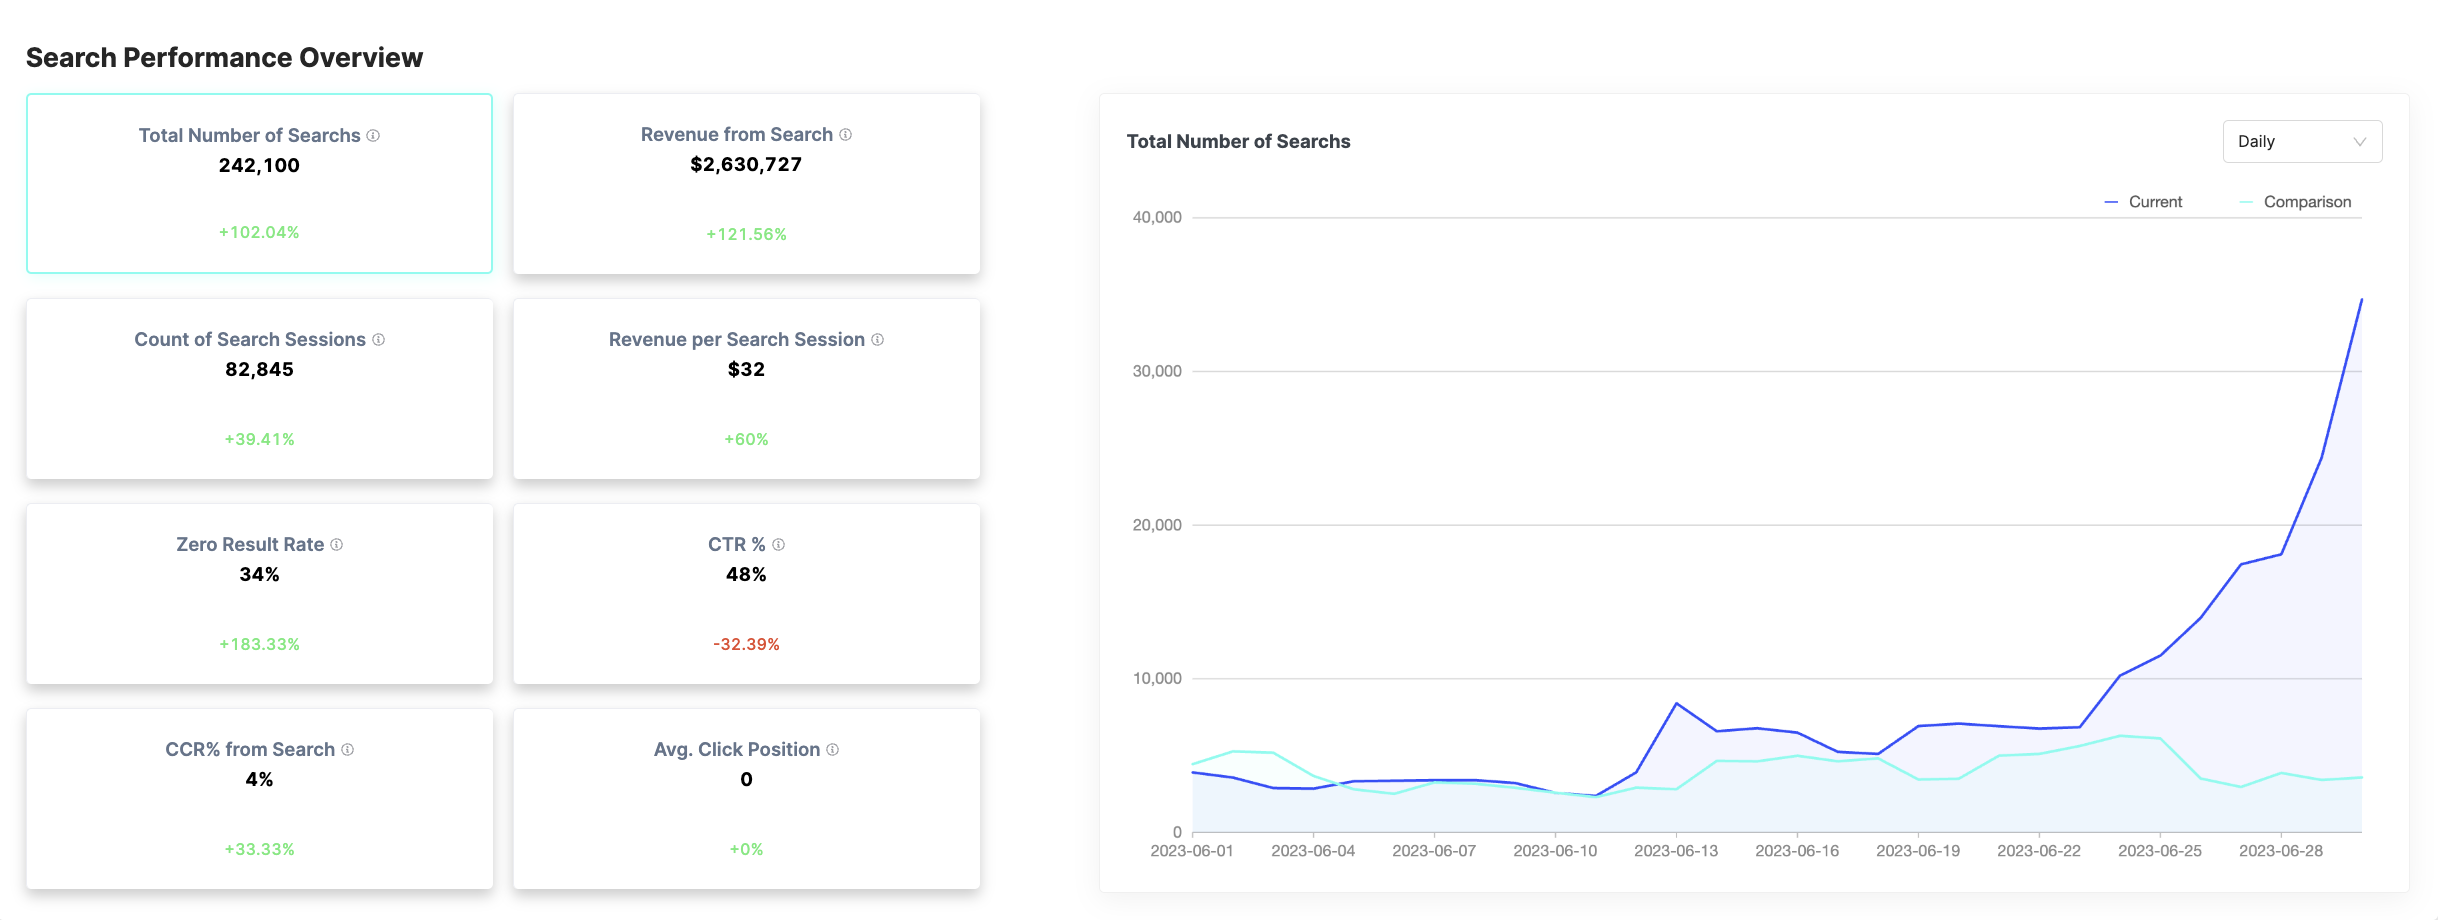The image size is (2438, 920).
Task: Click info icon beside Count of Search Sessions
Action: 379,340
